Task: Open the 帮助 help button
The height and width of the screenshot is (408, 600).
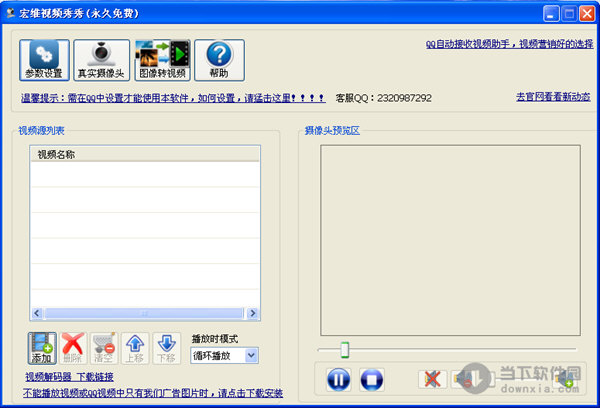Action: [219, 60]
